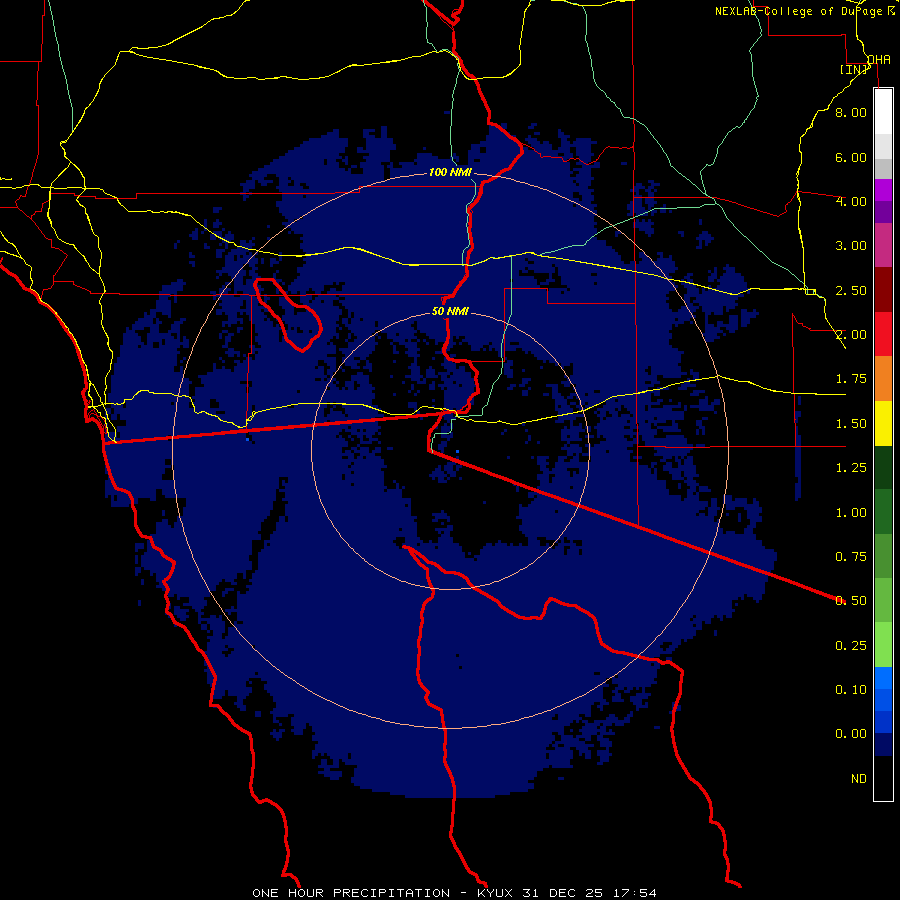This screenshot has width=900, height=900.
Task: Click the '[IN]' units label
Action: 854,70
